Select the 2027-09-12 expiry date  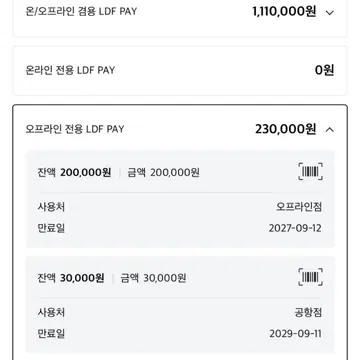click(x=295, y=228)
